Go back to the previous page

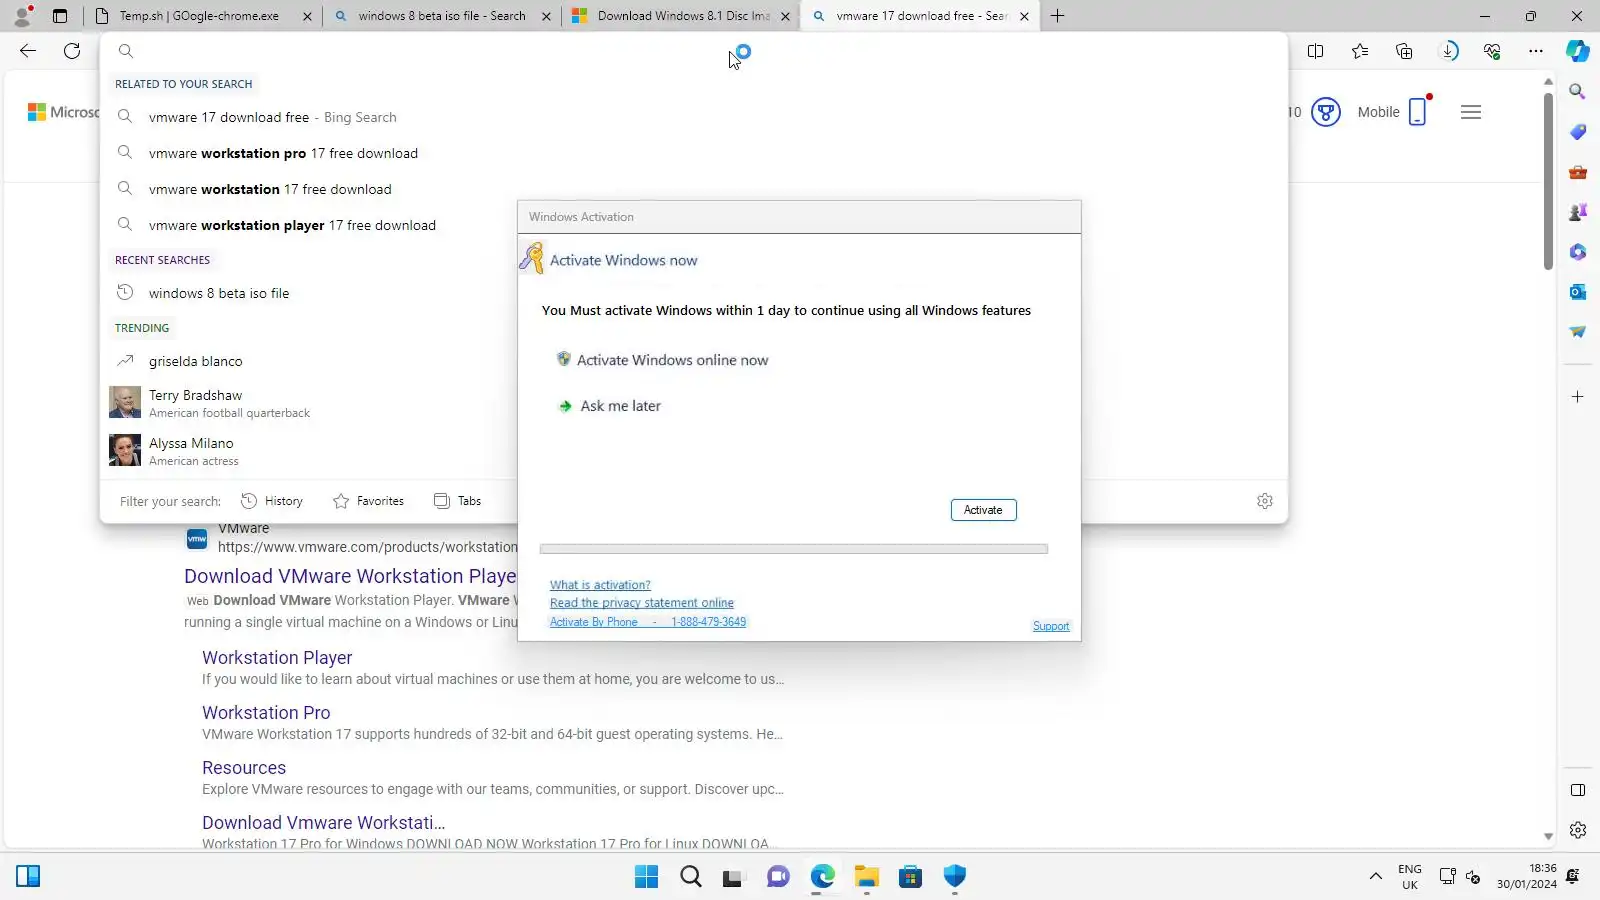[x=28, y=51]
